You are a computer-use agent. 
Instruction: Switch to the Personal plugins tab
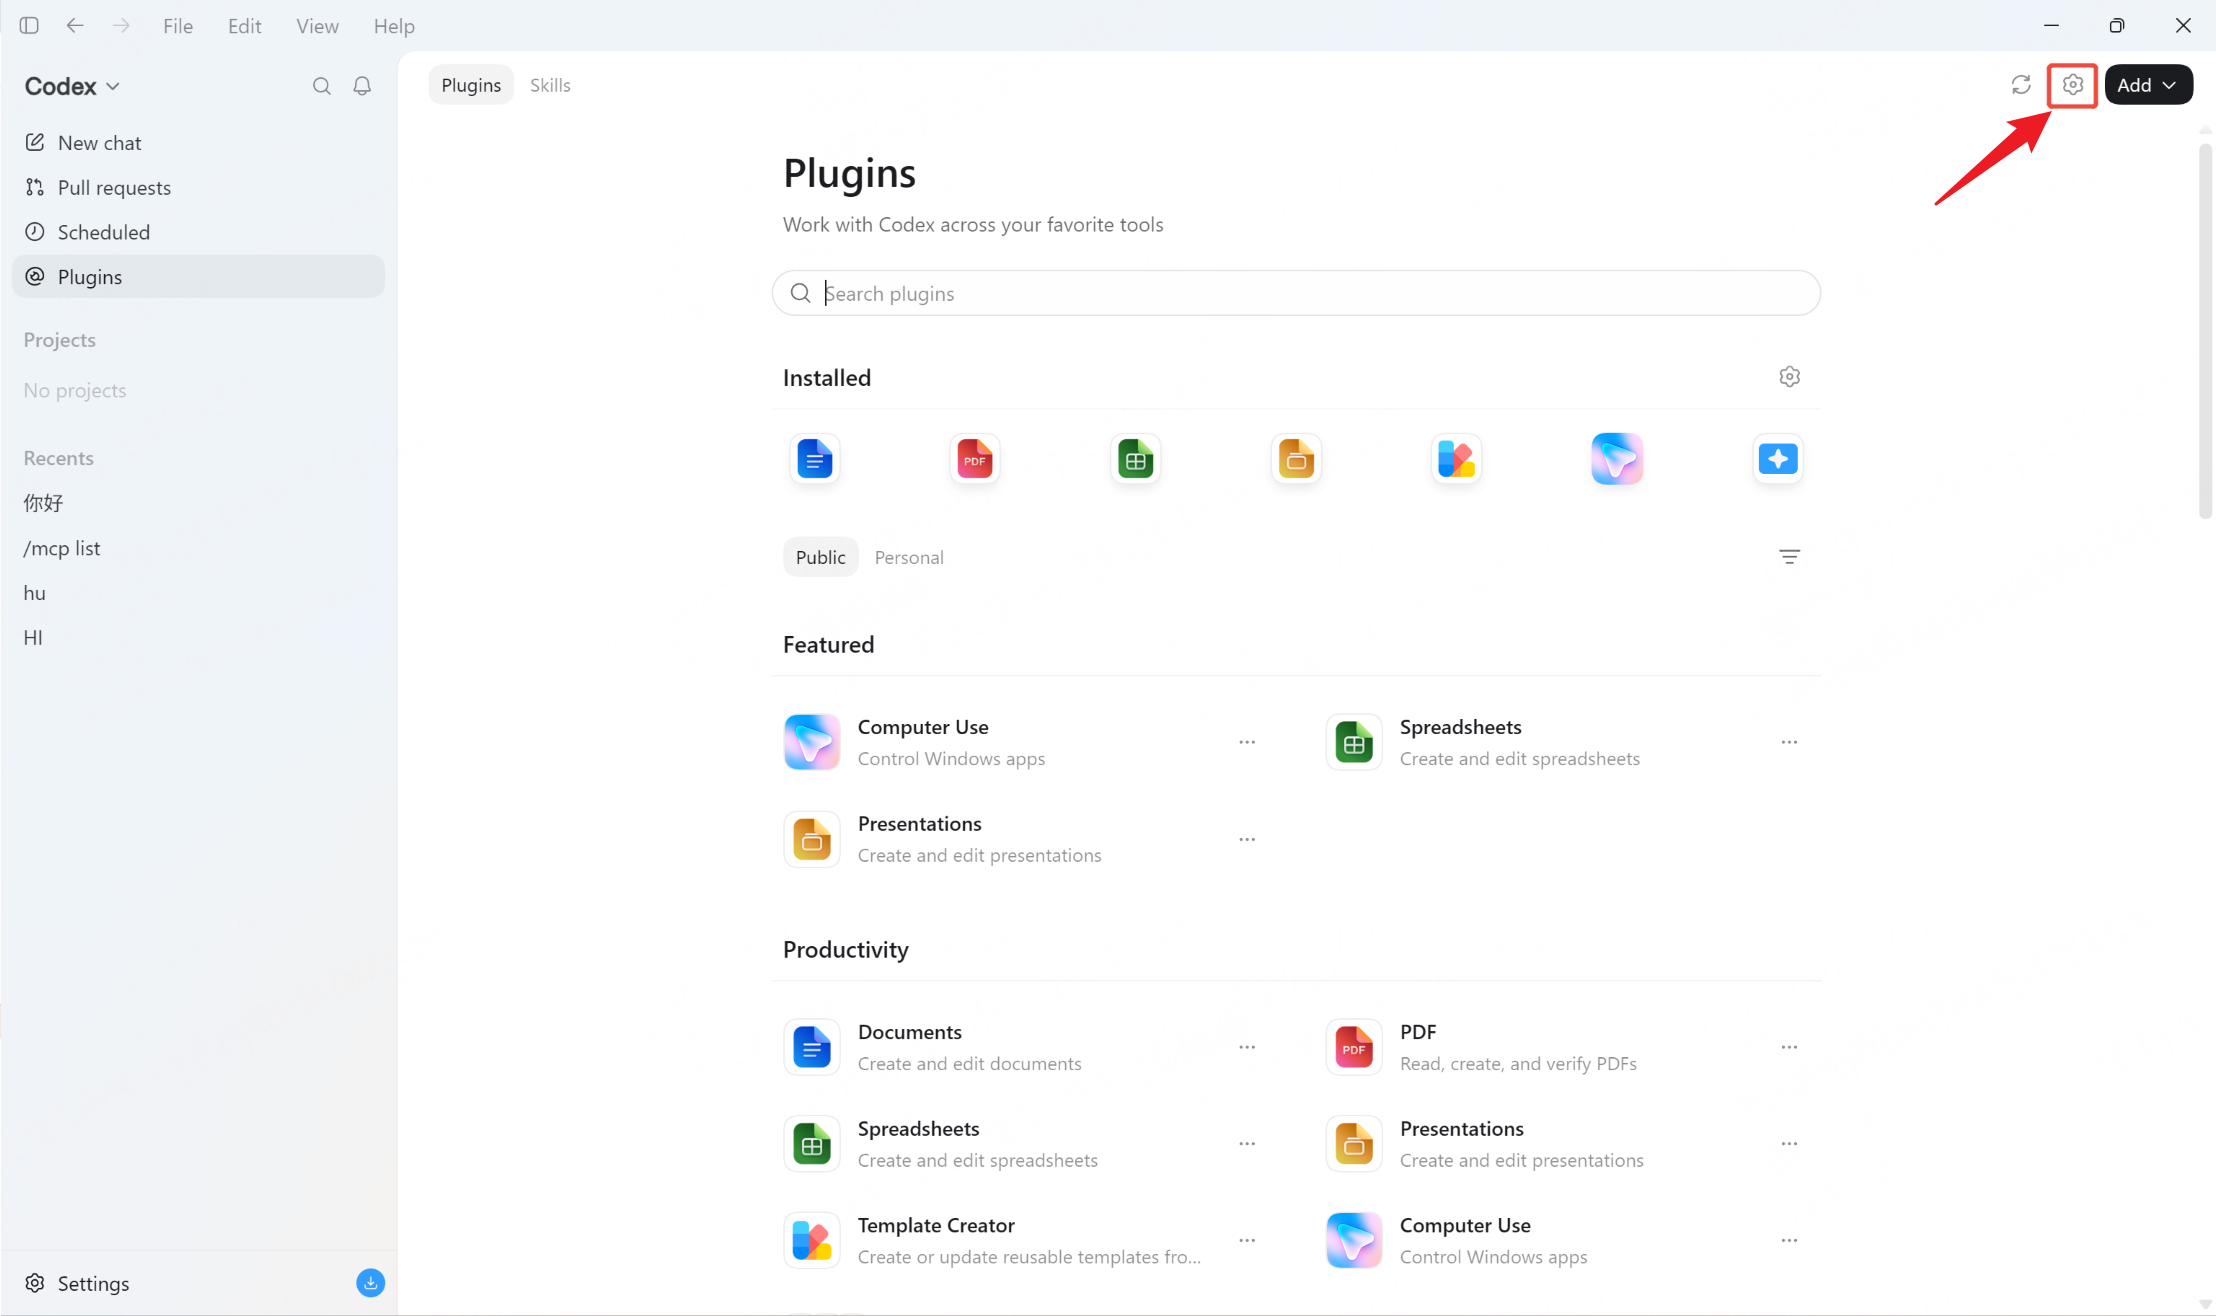pyautogui.click(x=909, y=557)
